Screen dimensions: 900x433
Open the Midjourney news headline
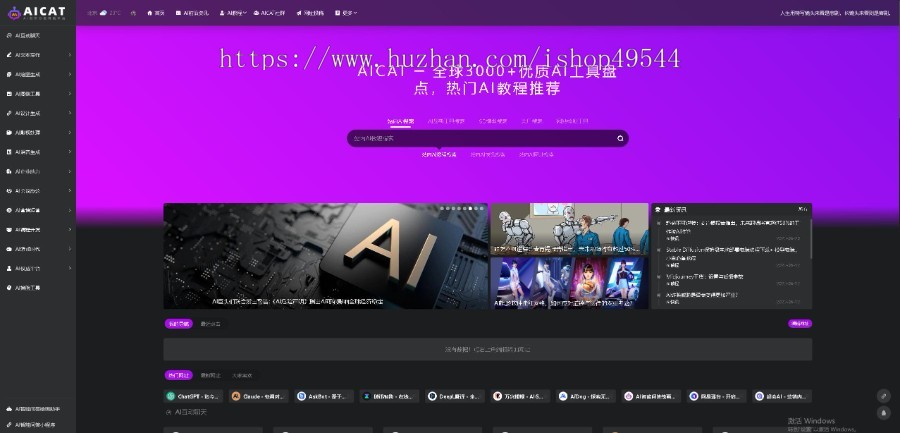[704, 276]
